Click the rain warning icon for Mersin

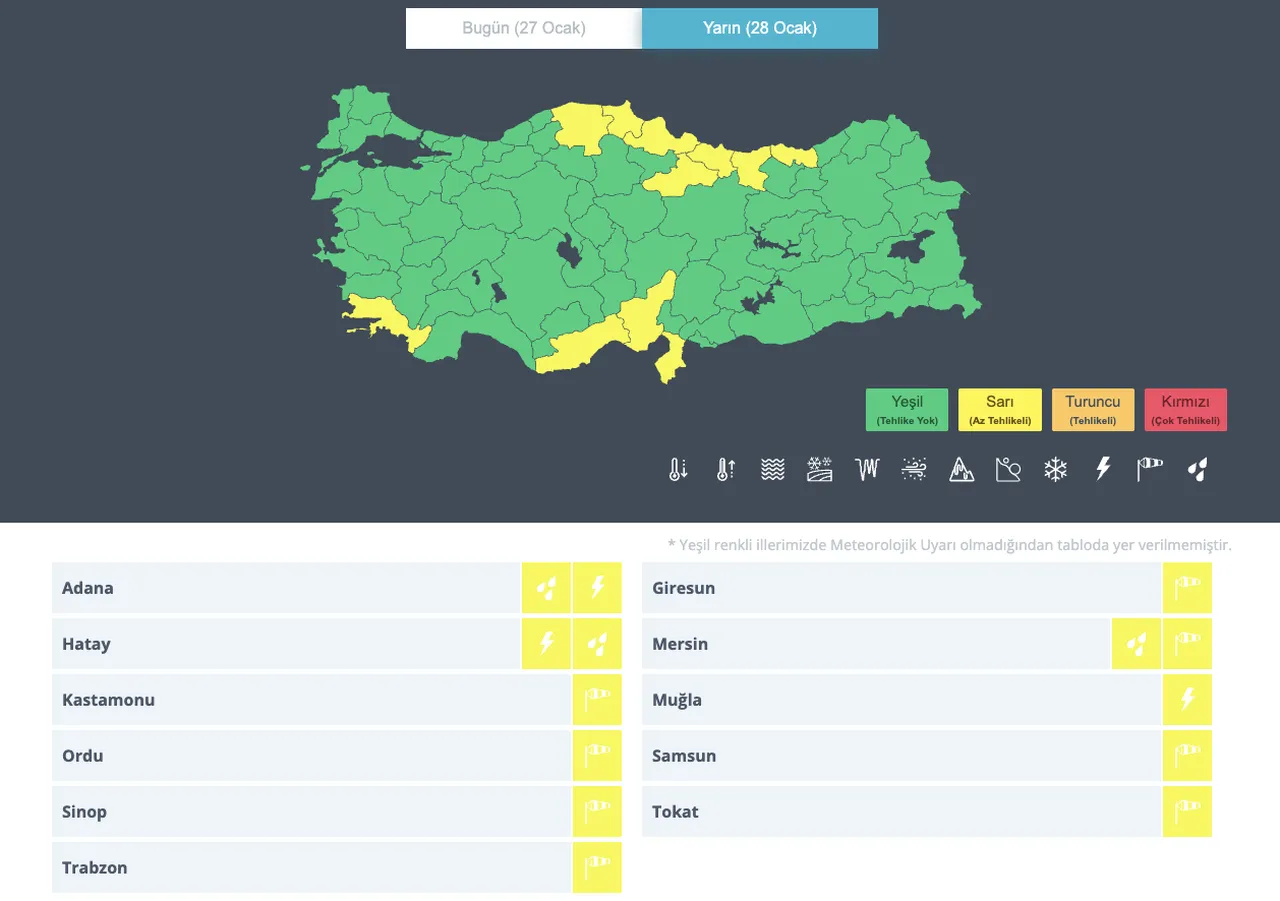point(1136,643)
